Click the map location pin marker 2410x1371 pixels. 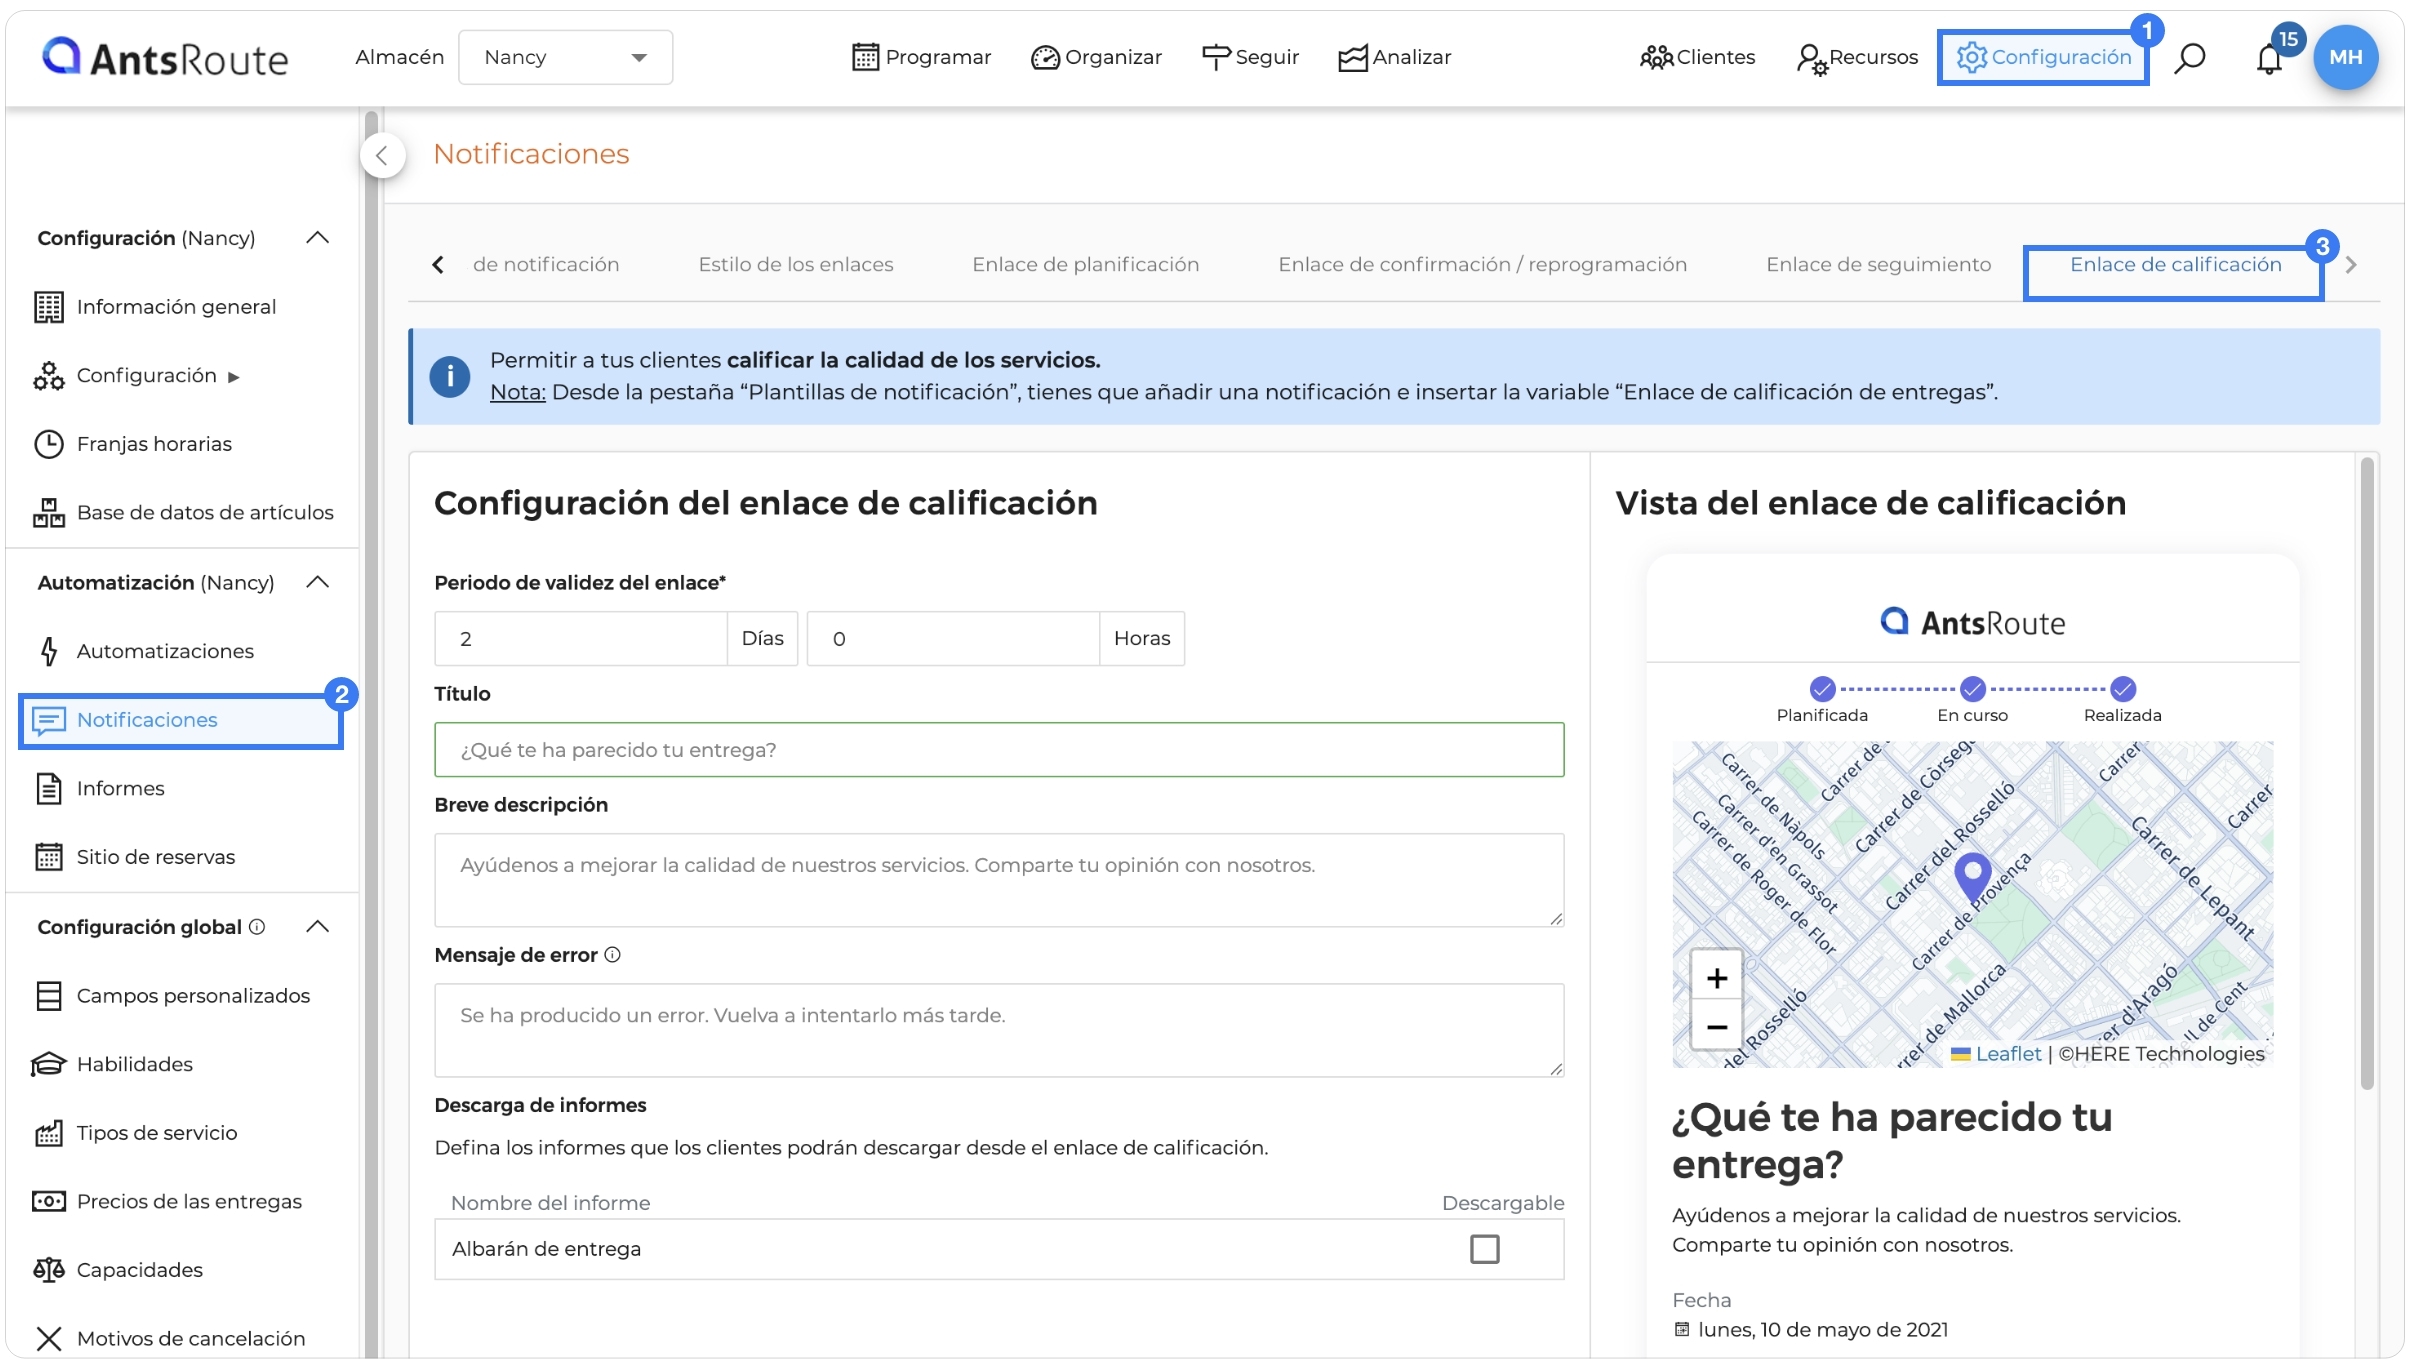(1972, 877)
